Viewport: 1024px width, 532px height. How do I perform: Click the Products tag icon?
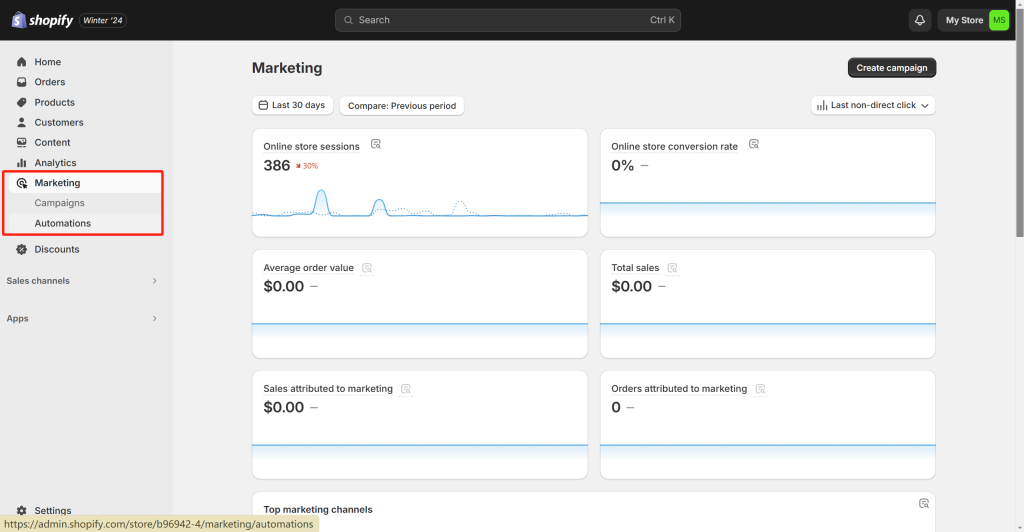(22, 102)
